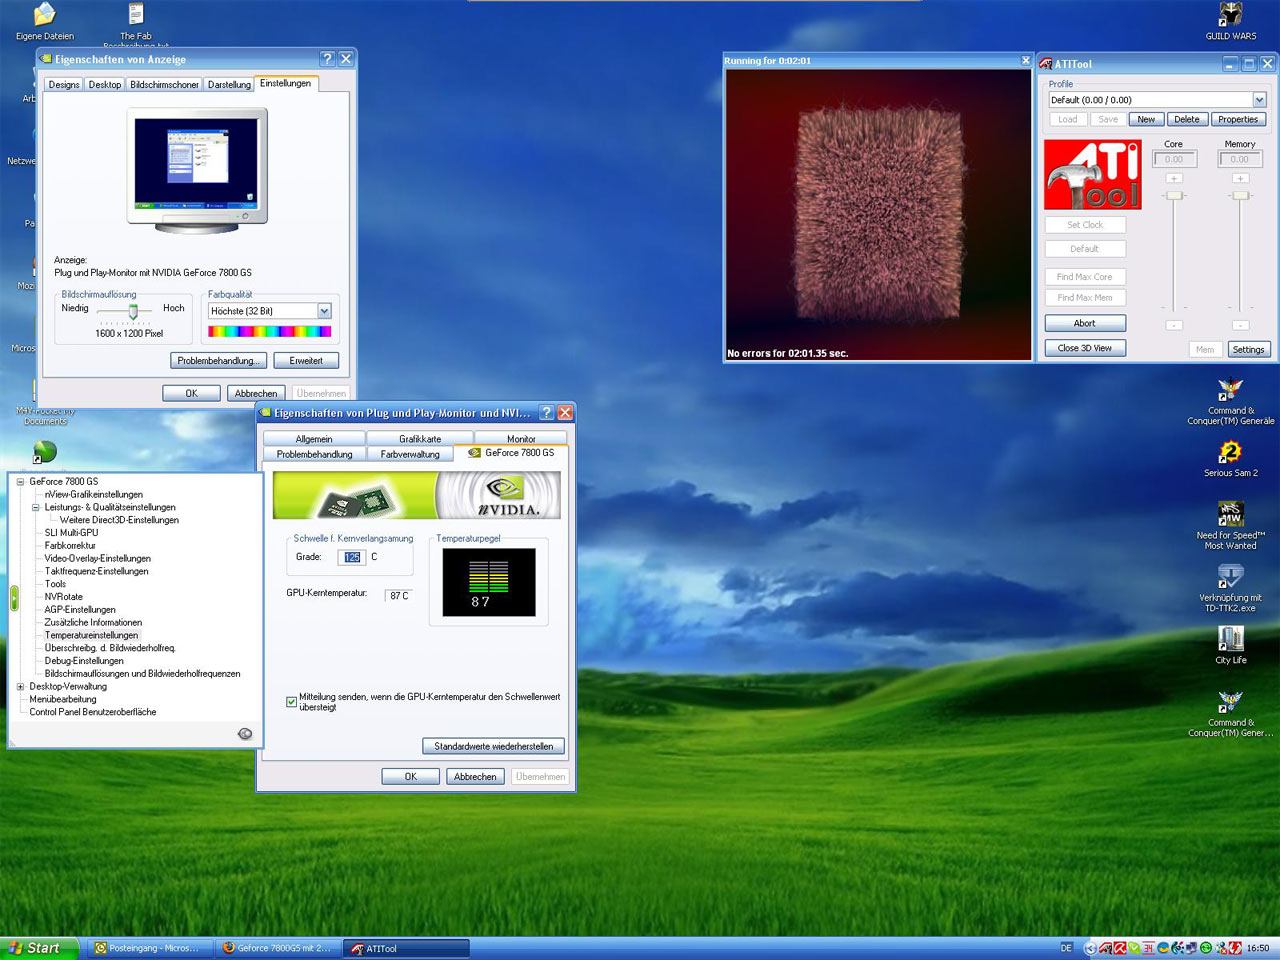
Task: Expand the Desktop-Verwaltung tree node
Action: pos(20,687)
